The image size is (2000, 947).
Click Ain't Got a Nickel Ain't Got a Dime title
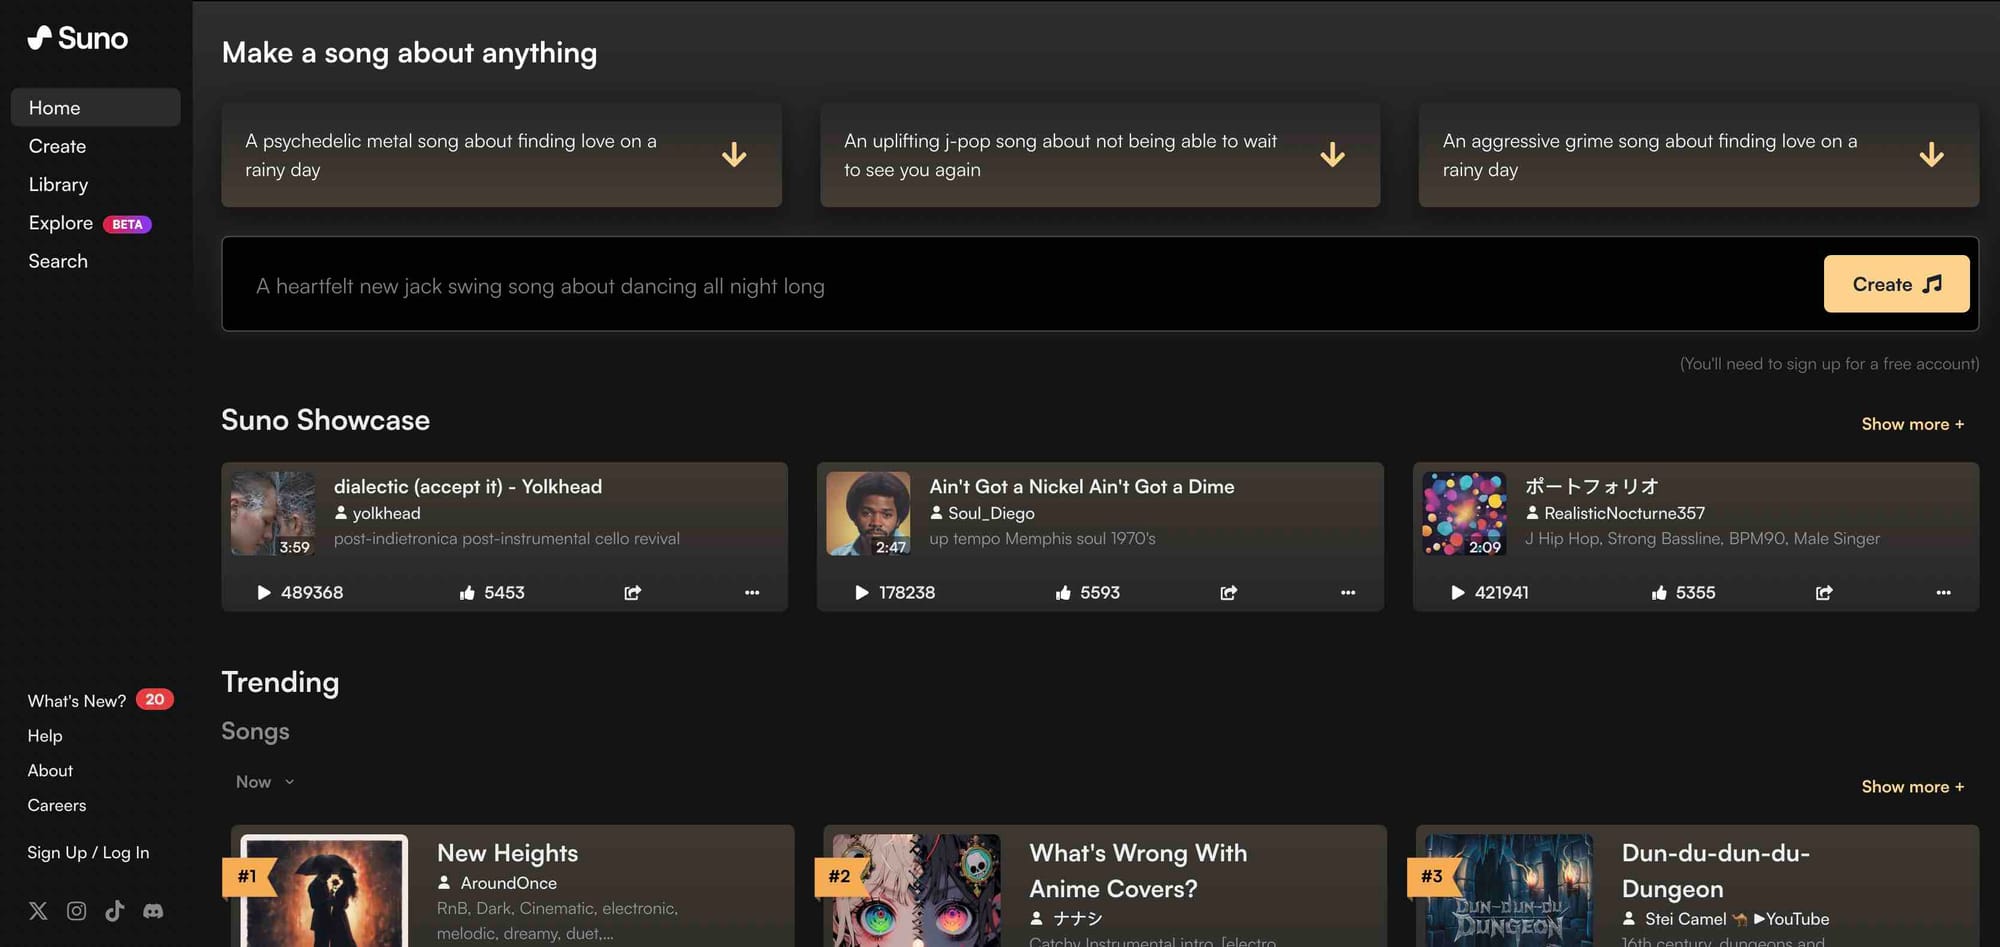[x=1082, y=487]
